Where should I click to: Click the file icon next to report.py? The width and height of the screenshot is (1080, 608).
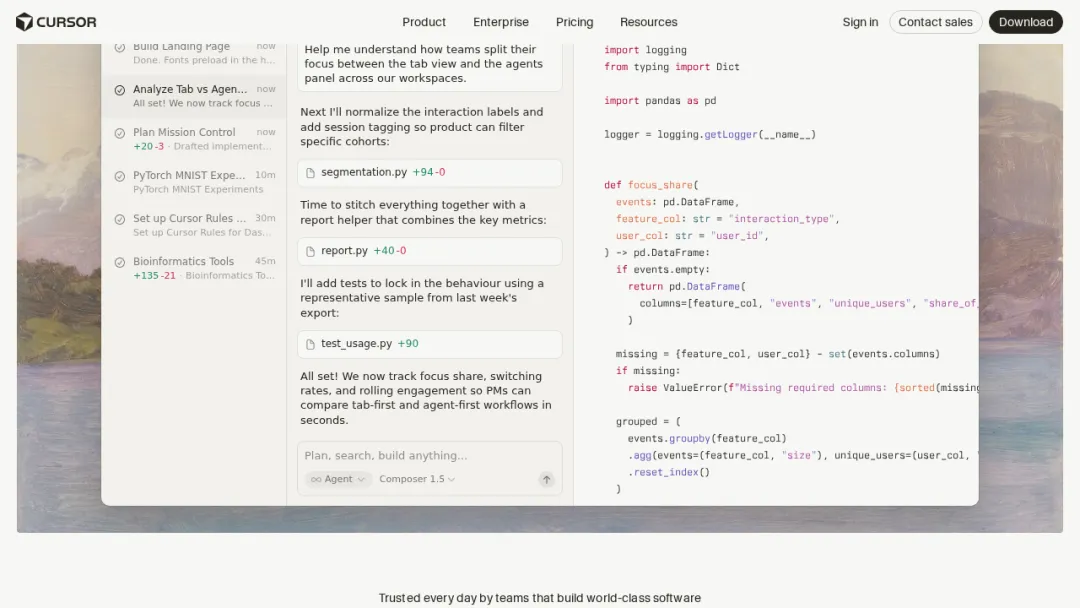[310, 251]
